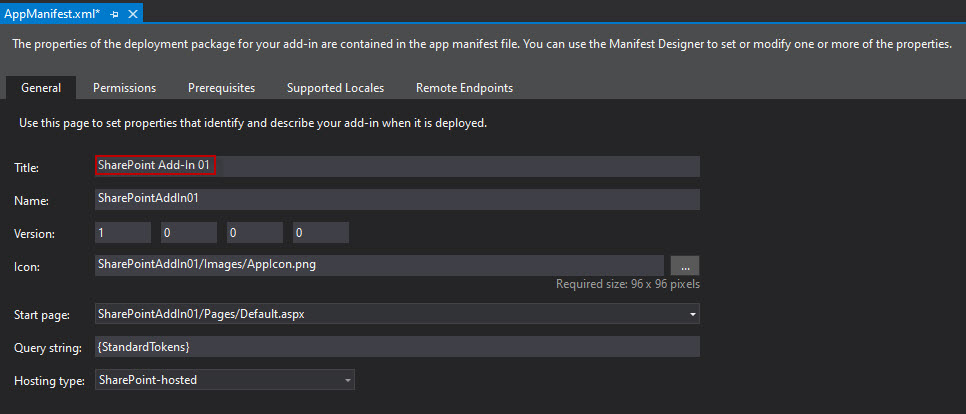
Task: Click the fourth Version number field
Action: pyautogui.click(x=320, y=233)
